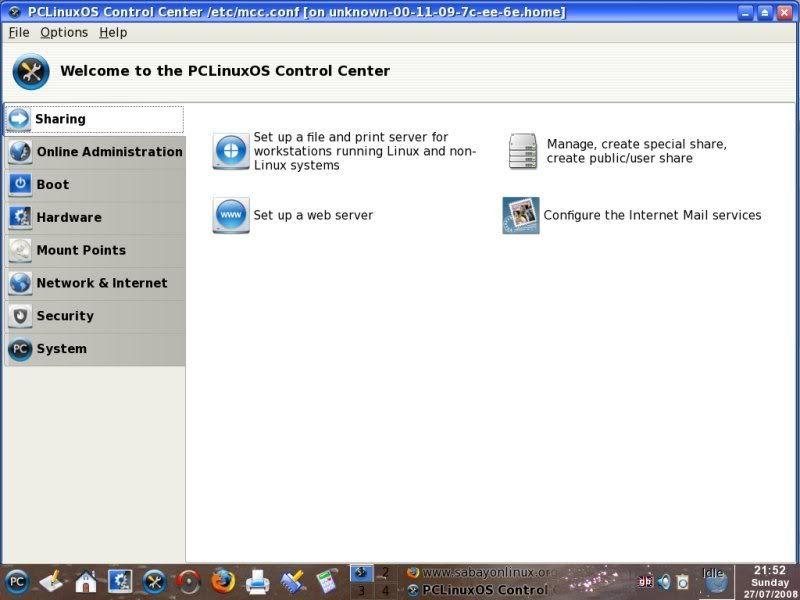Screen dimensions: 800x600
Task: Click the printer icon in taskbar
Action: tap(258, 582)
